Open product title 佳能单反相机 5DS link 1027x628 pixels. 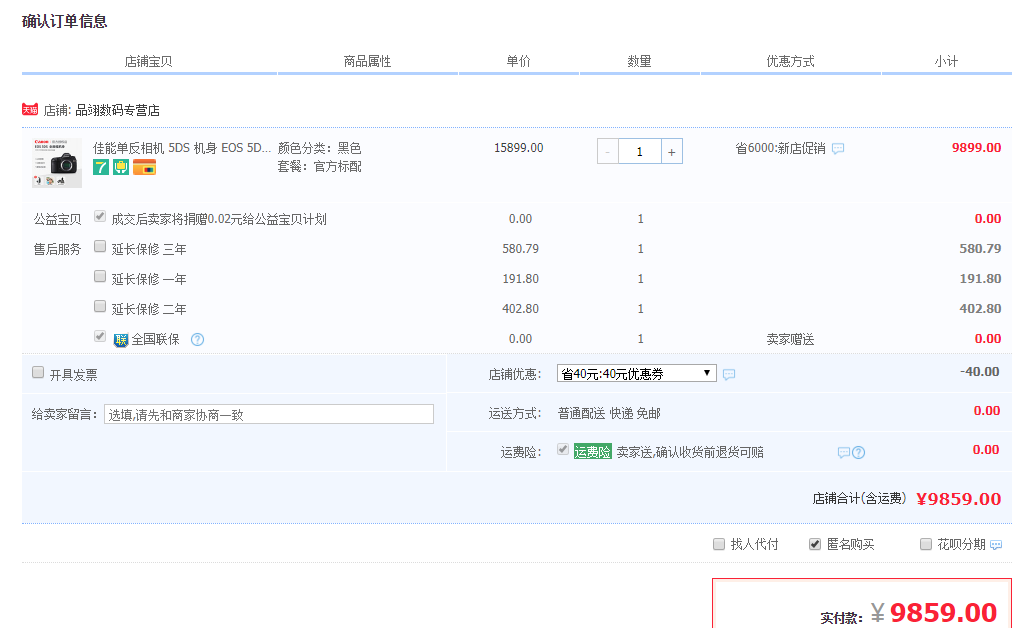click(x=181, y=148)
